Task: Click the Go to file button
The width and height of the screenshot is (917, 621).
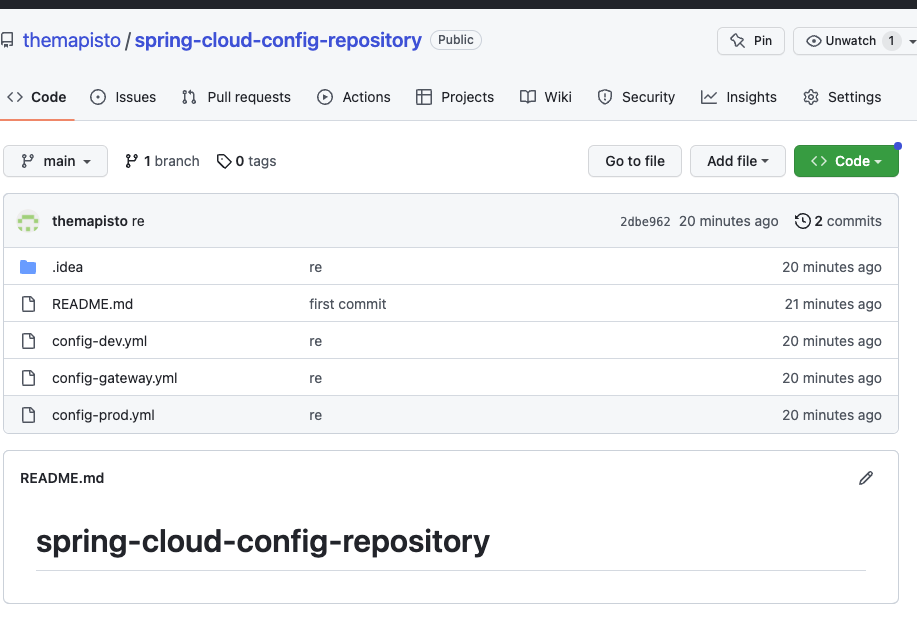Action: click(x=635, y=161)
